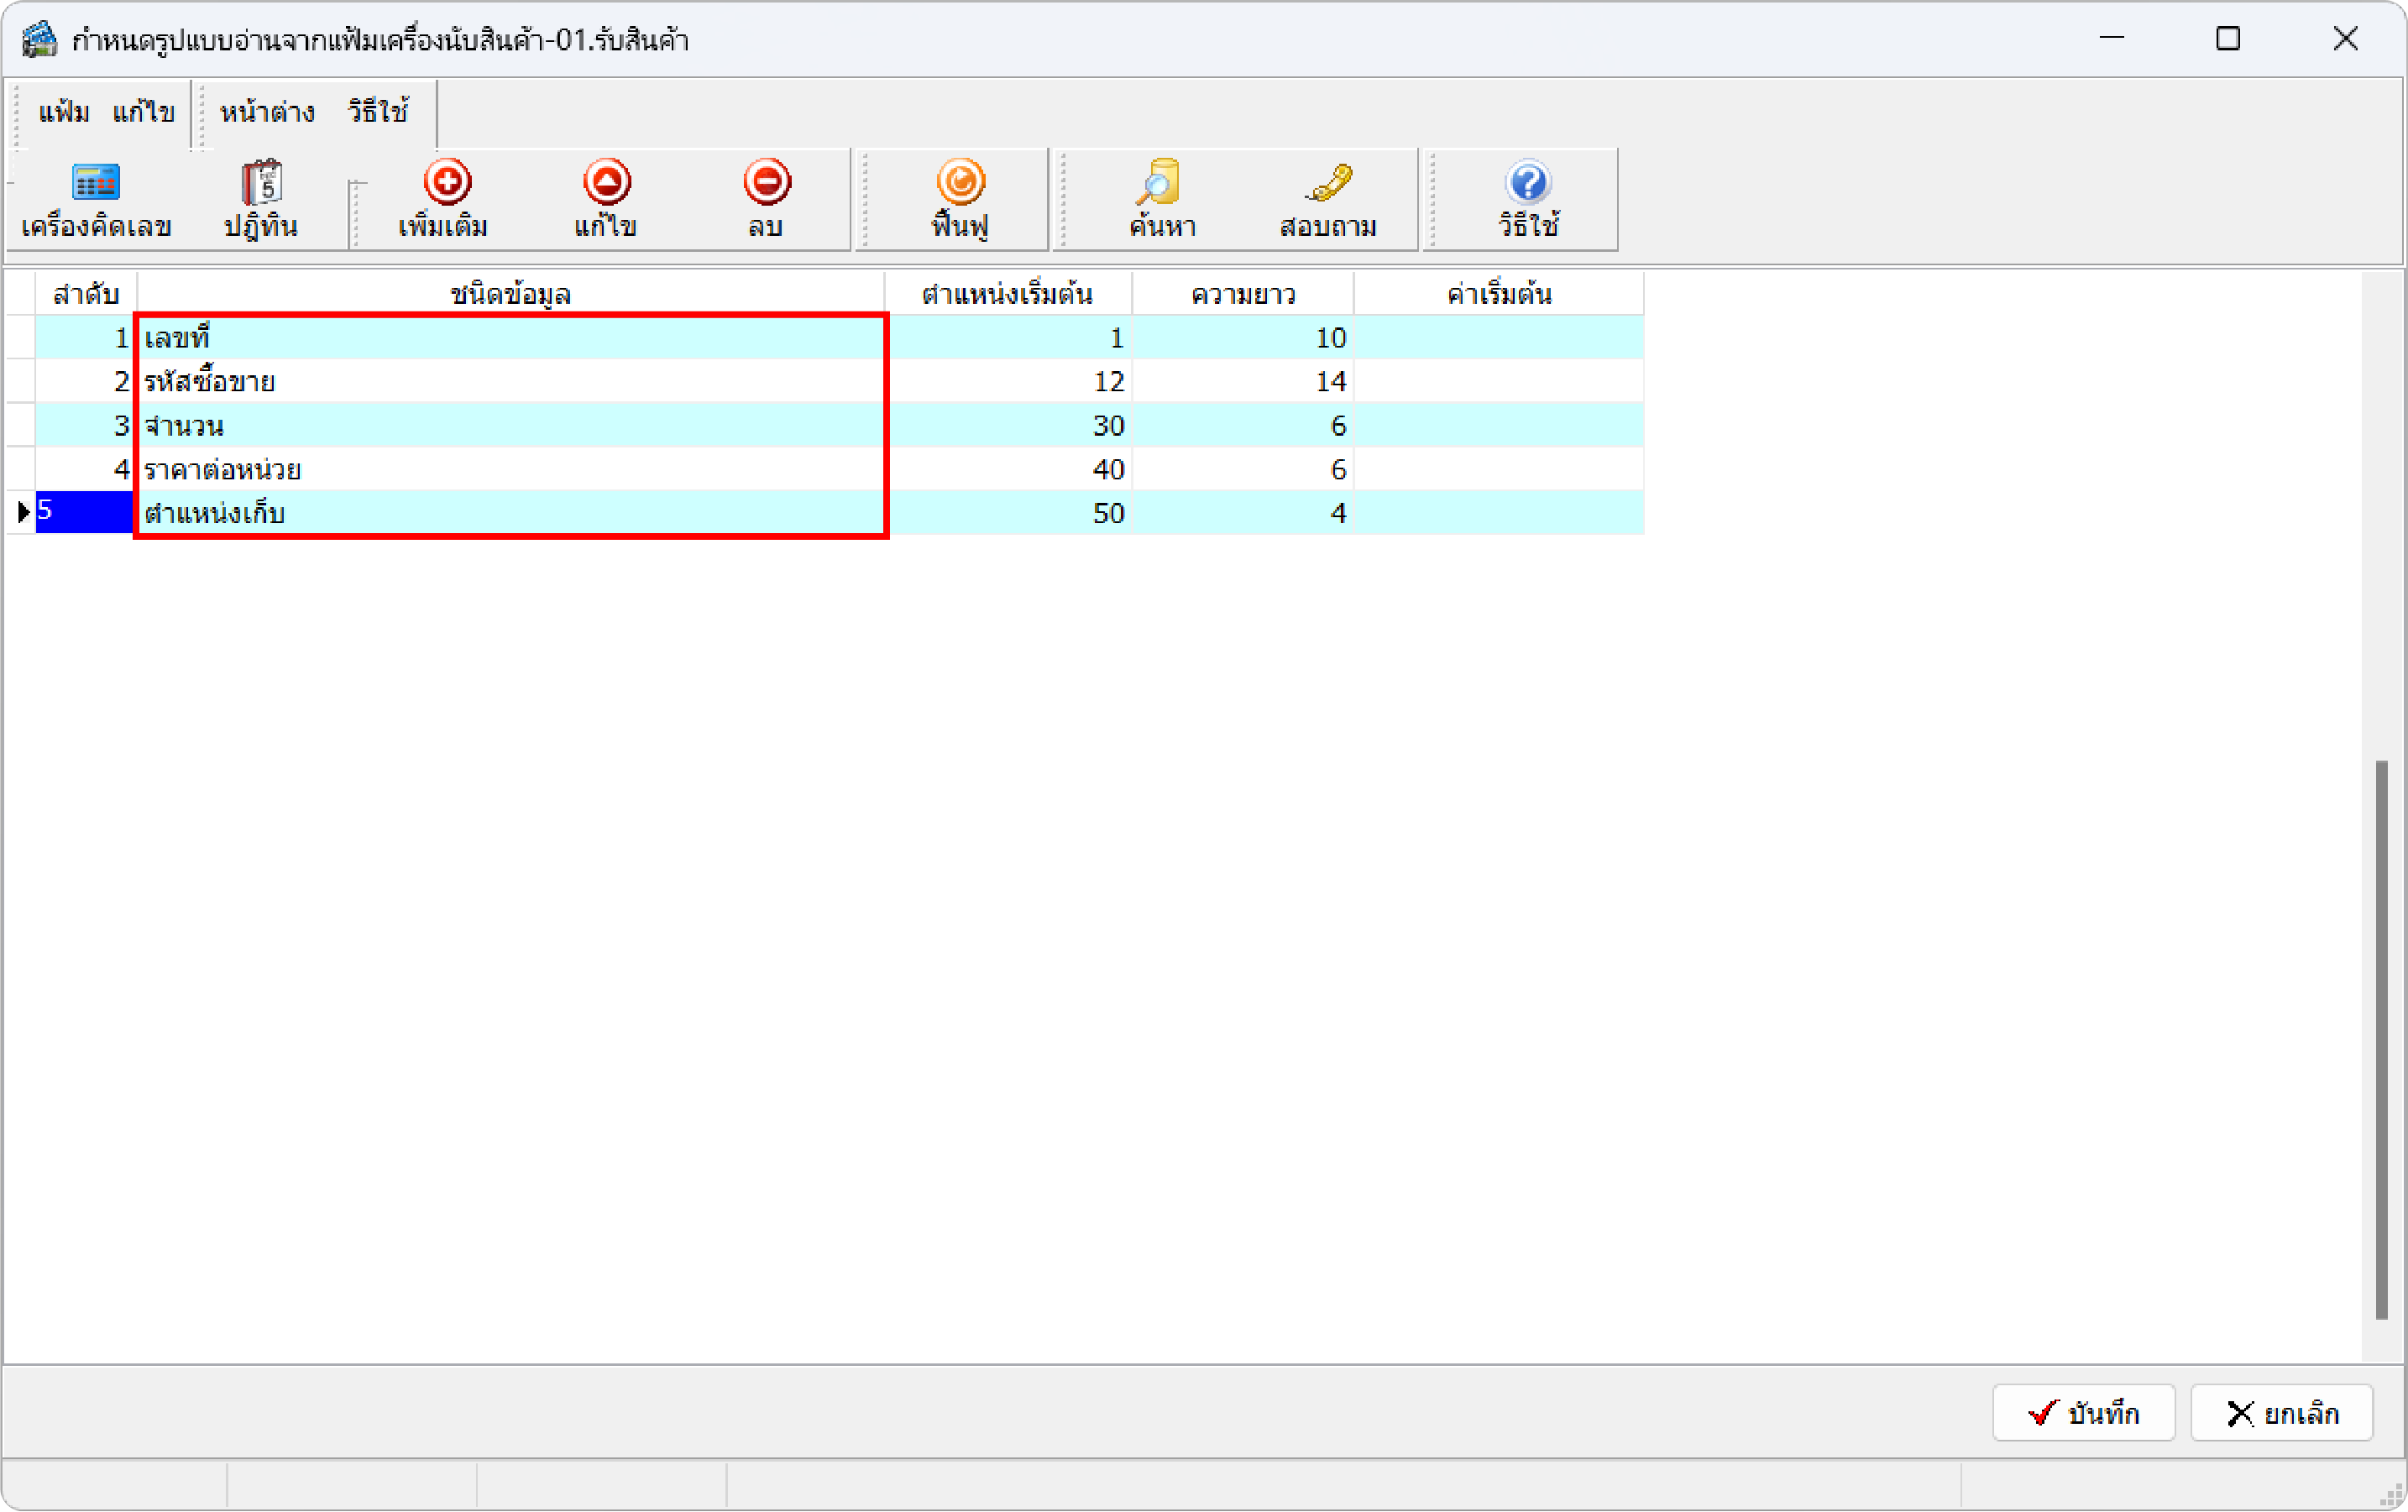
Task: Click the แก้ไข edit record toolbar icon
Action: point(606,201)
